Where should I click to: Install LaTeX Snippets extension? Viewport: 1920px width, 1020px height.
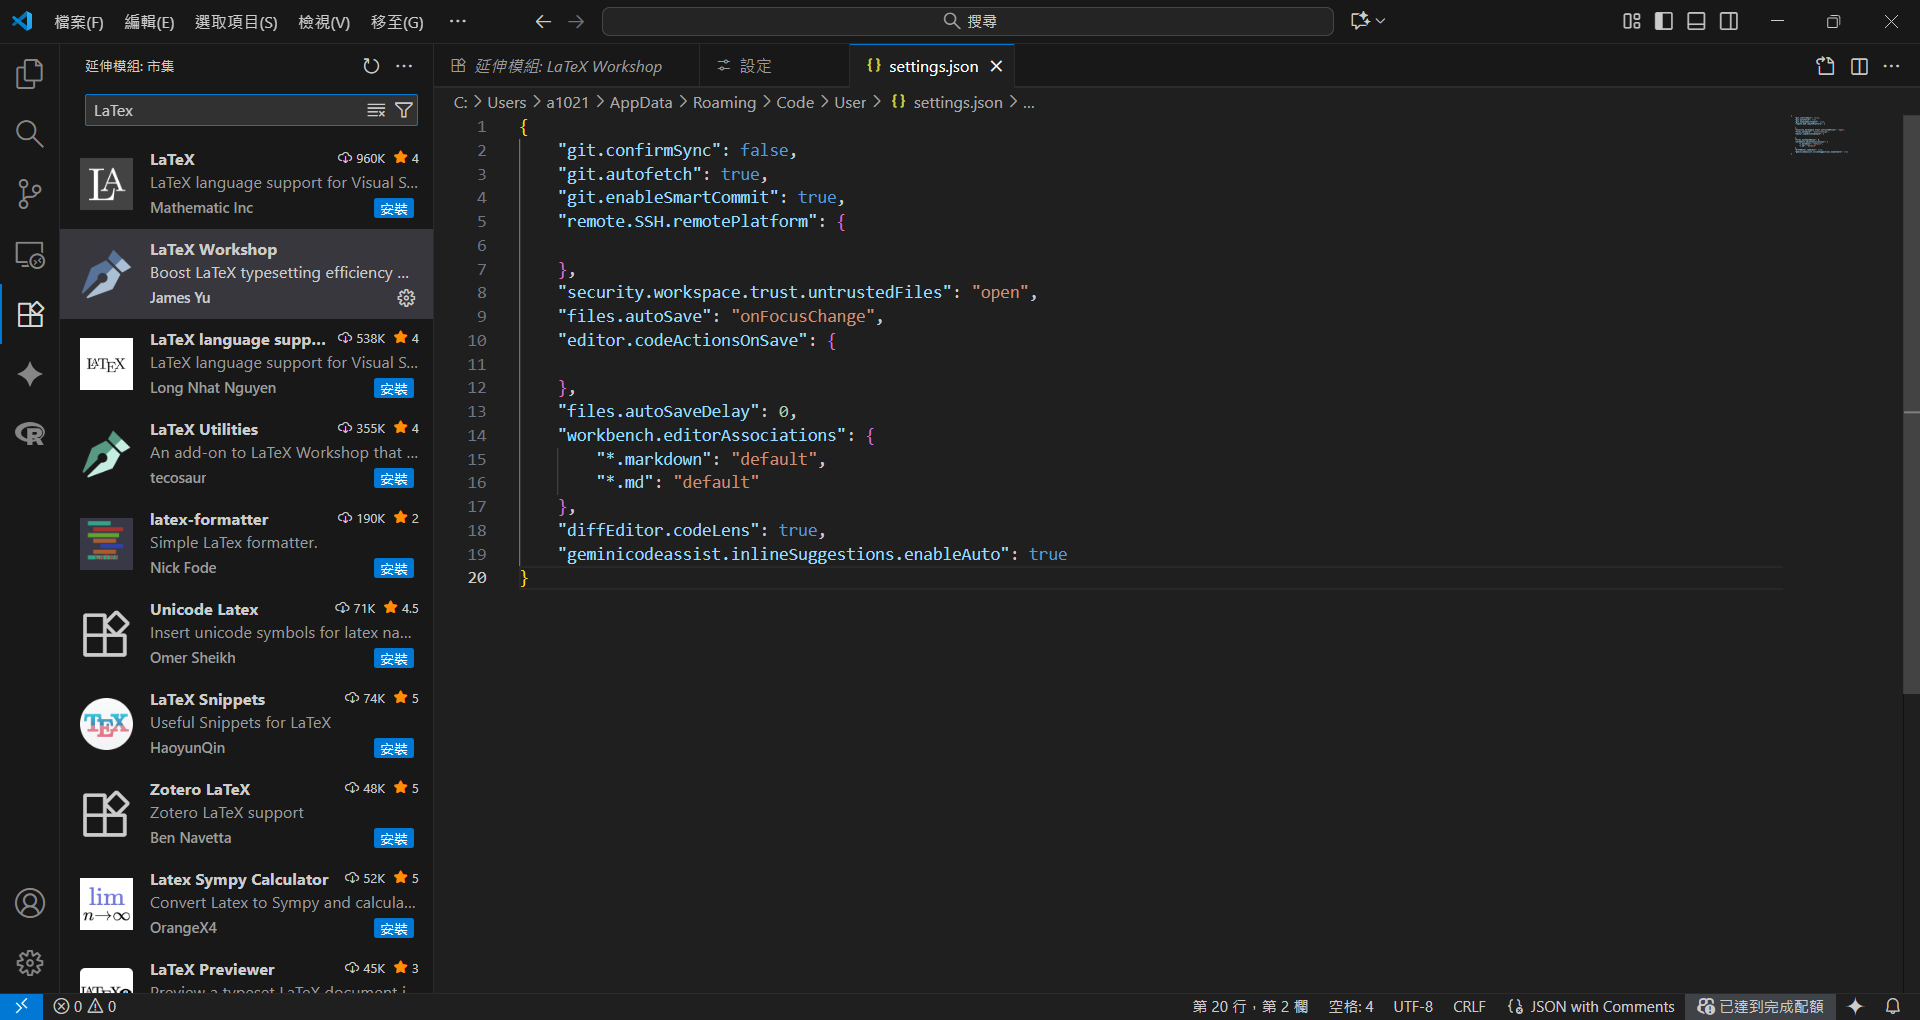394,748
